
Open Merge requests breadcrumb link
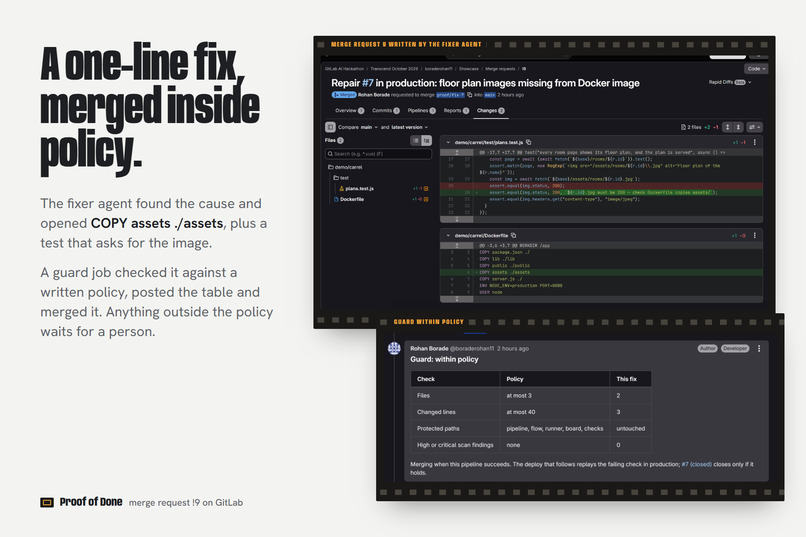tap(500, 69)
